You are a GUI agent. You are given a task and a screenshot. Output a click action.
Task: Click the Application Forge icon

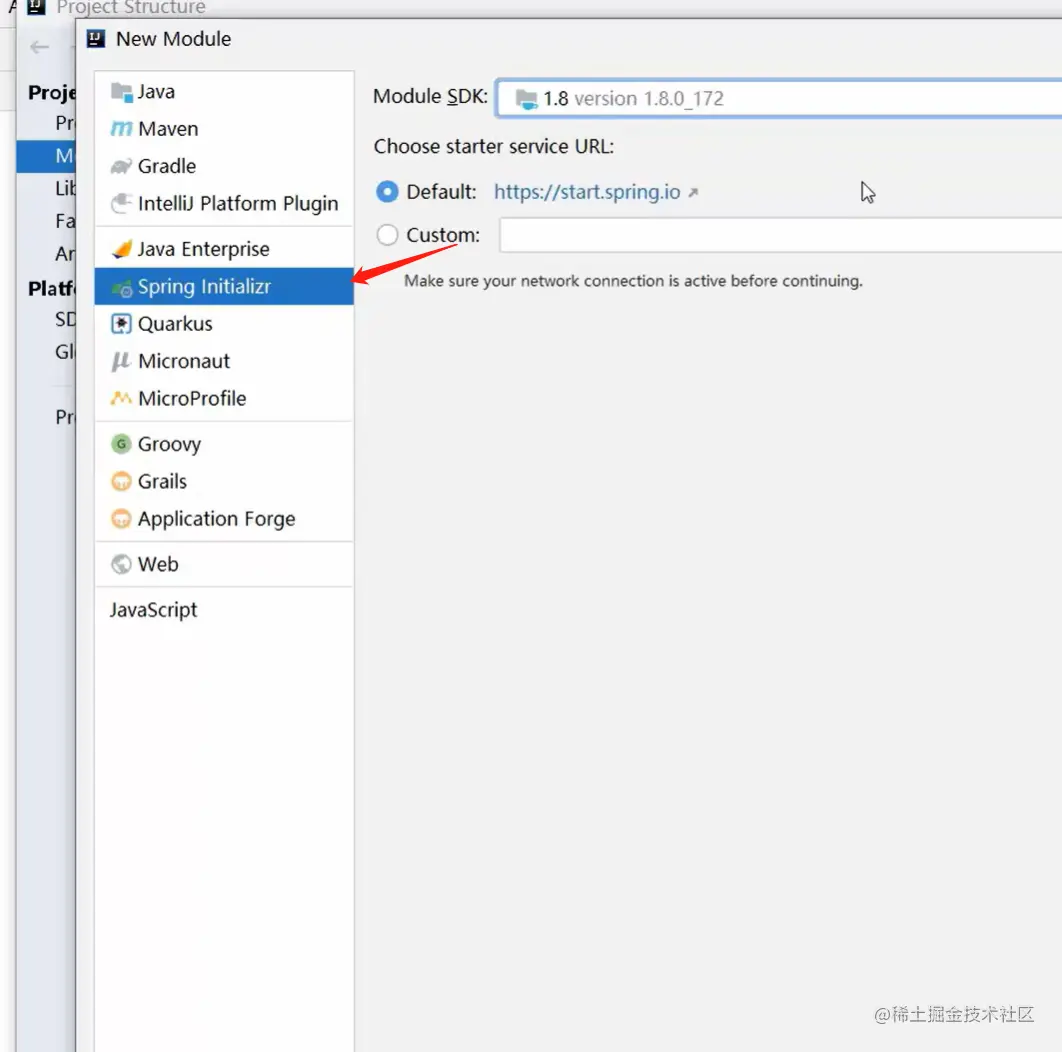click(x=121, y=518)
